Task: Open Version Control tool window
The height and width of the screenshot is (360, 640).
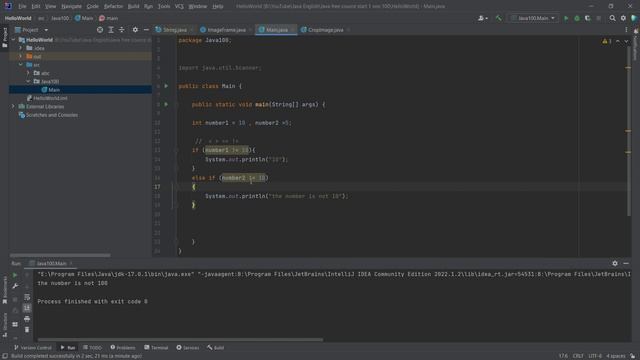Action: click(33, 348)
